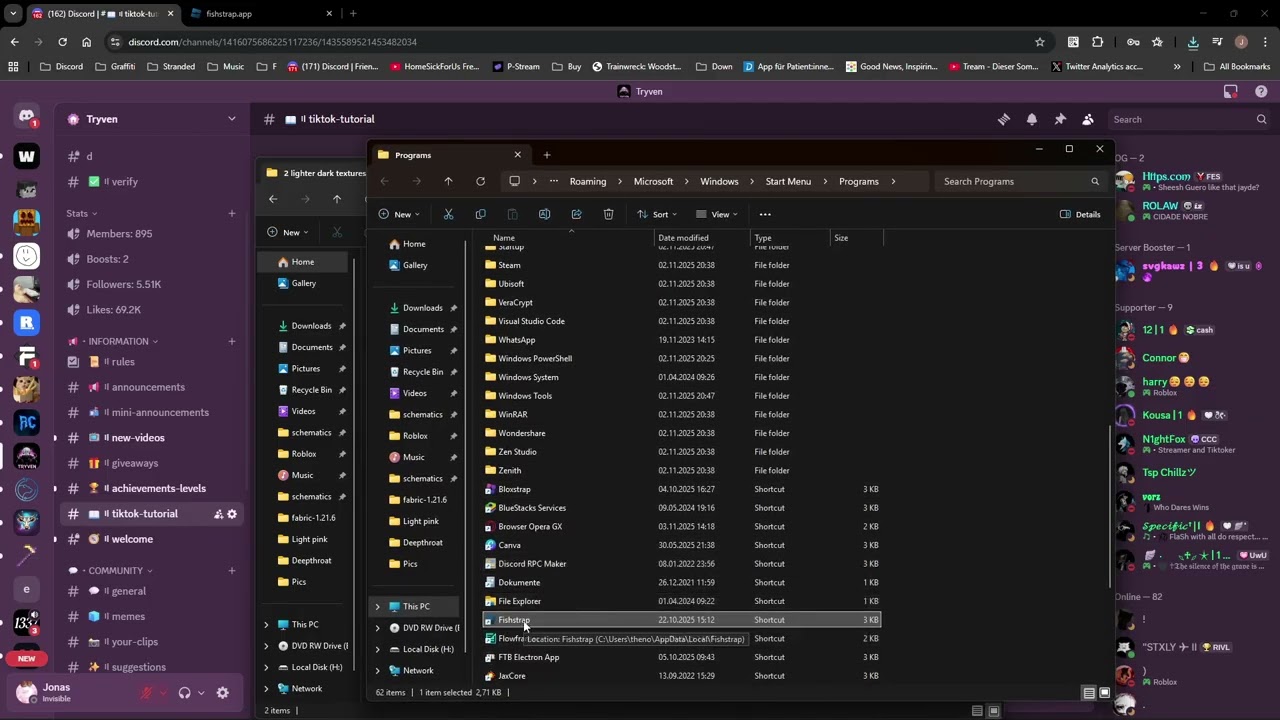The image size is (1280, 720).
Task: Open Discord inbox icon at top right
Action: (x=1230, y=91)
